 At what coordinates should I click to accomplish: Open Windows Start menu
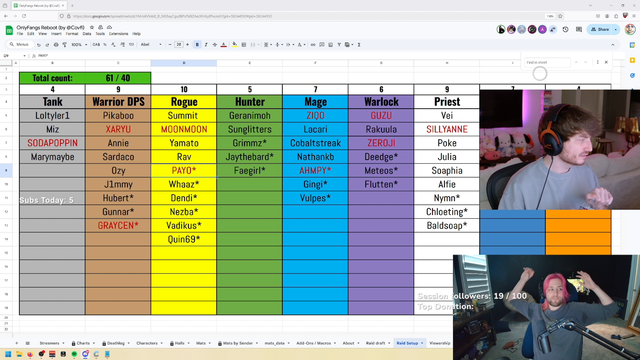[x=8, y=354]
